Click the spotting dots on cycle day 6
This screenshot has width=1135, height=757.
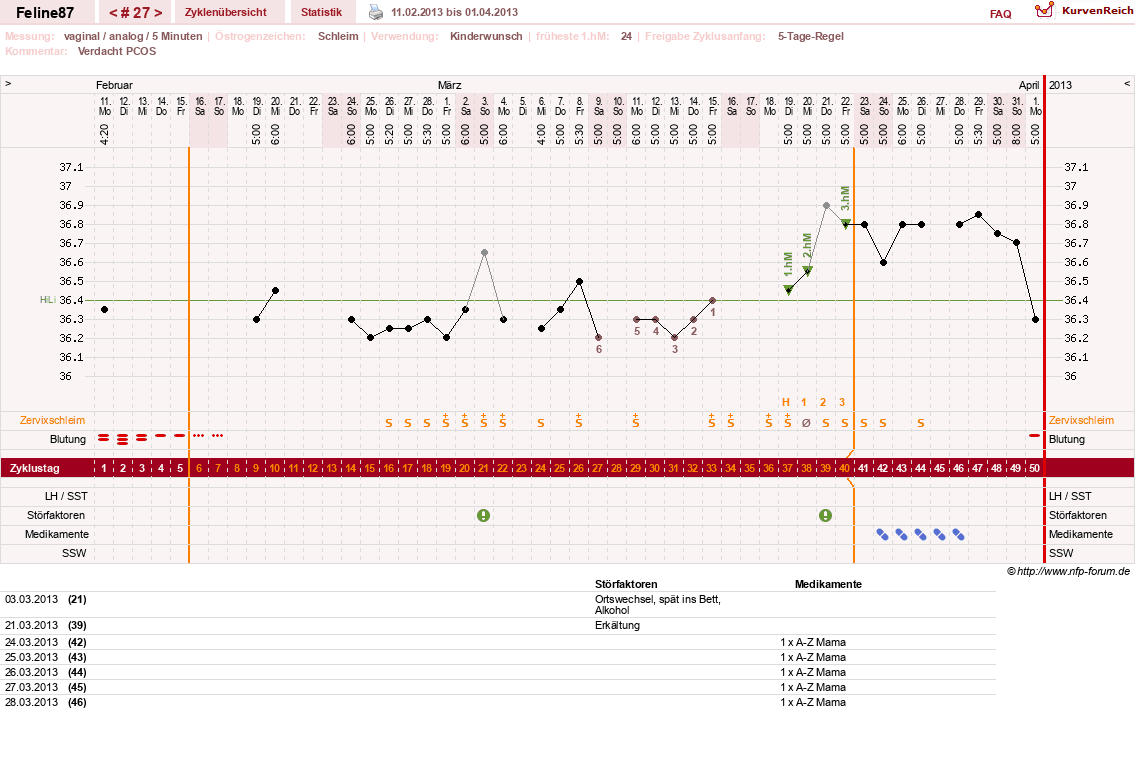point(198,436)
